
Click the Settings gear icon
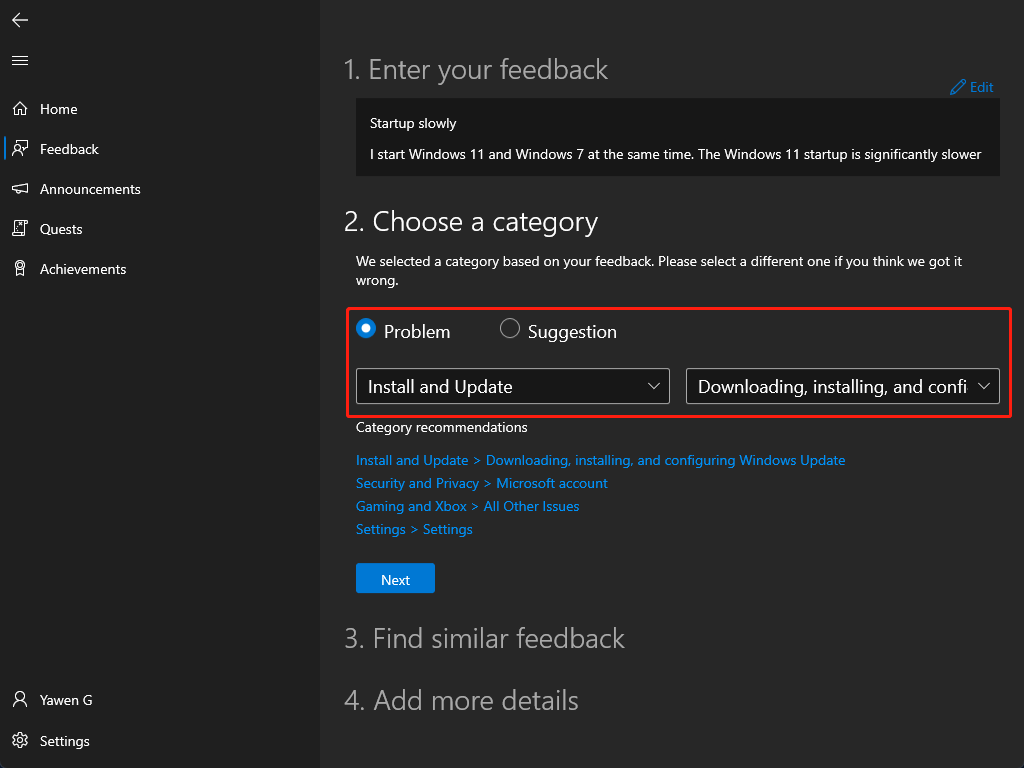(20, 741)
